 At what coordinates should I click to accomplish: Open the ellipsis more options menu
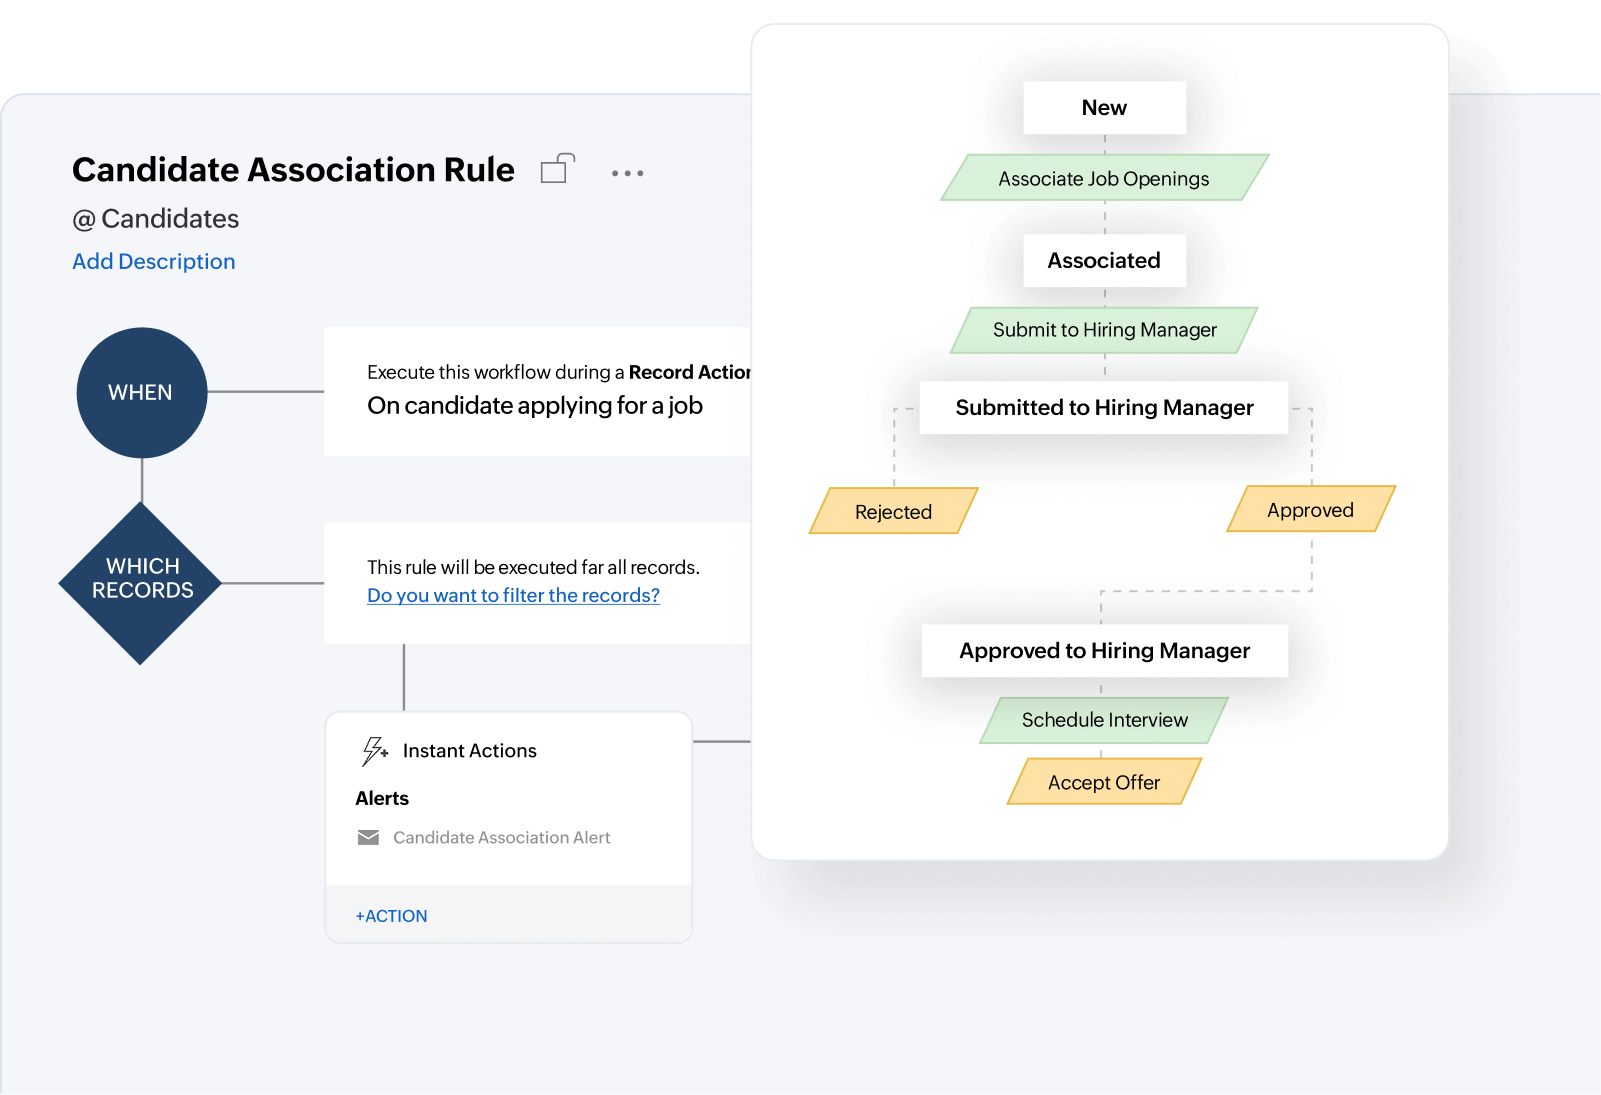[628, 172]
